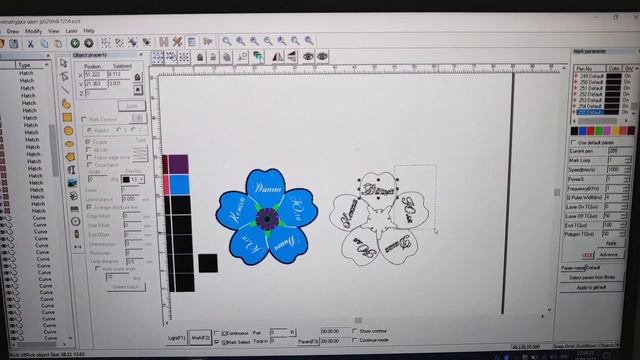Select the Node edit tool

tap(64, 76)
